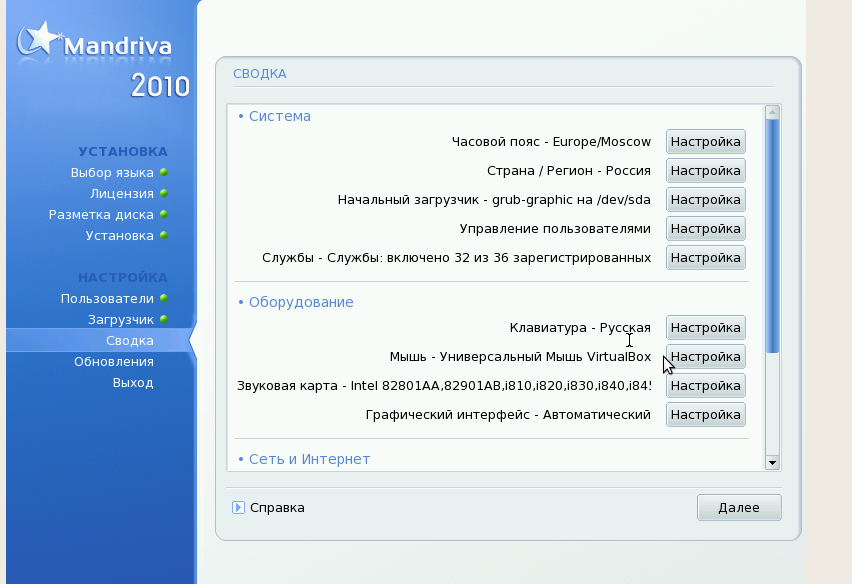Click the text Страна / Регион - Россия
852x584 pixels.
pos(568,171)
